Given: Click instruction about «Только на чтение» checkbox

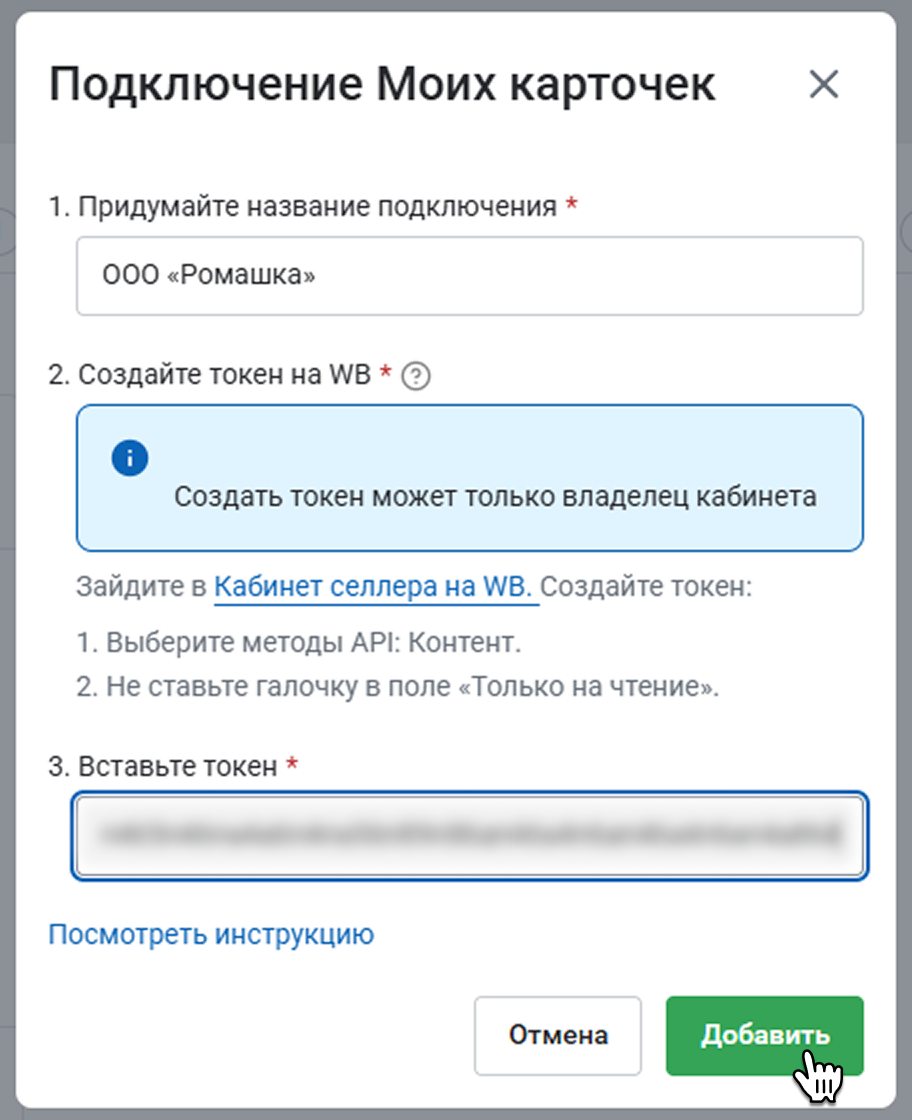Looking at the screenshot, I should coord(397,687).
